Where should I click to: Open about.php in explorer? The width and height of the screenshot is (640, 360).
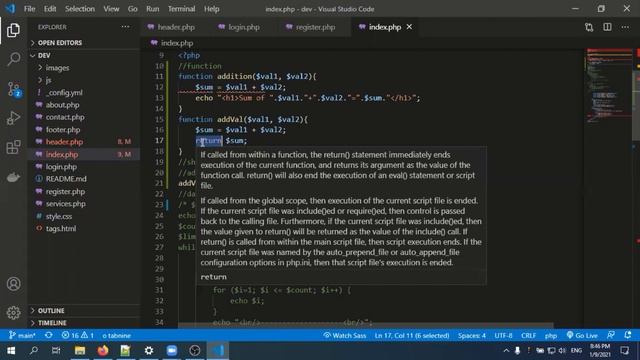[84, 105]
